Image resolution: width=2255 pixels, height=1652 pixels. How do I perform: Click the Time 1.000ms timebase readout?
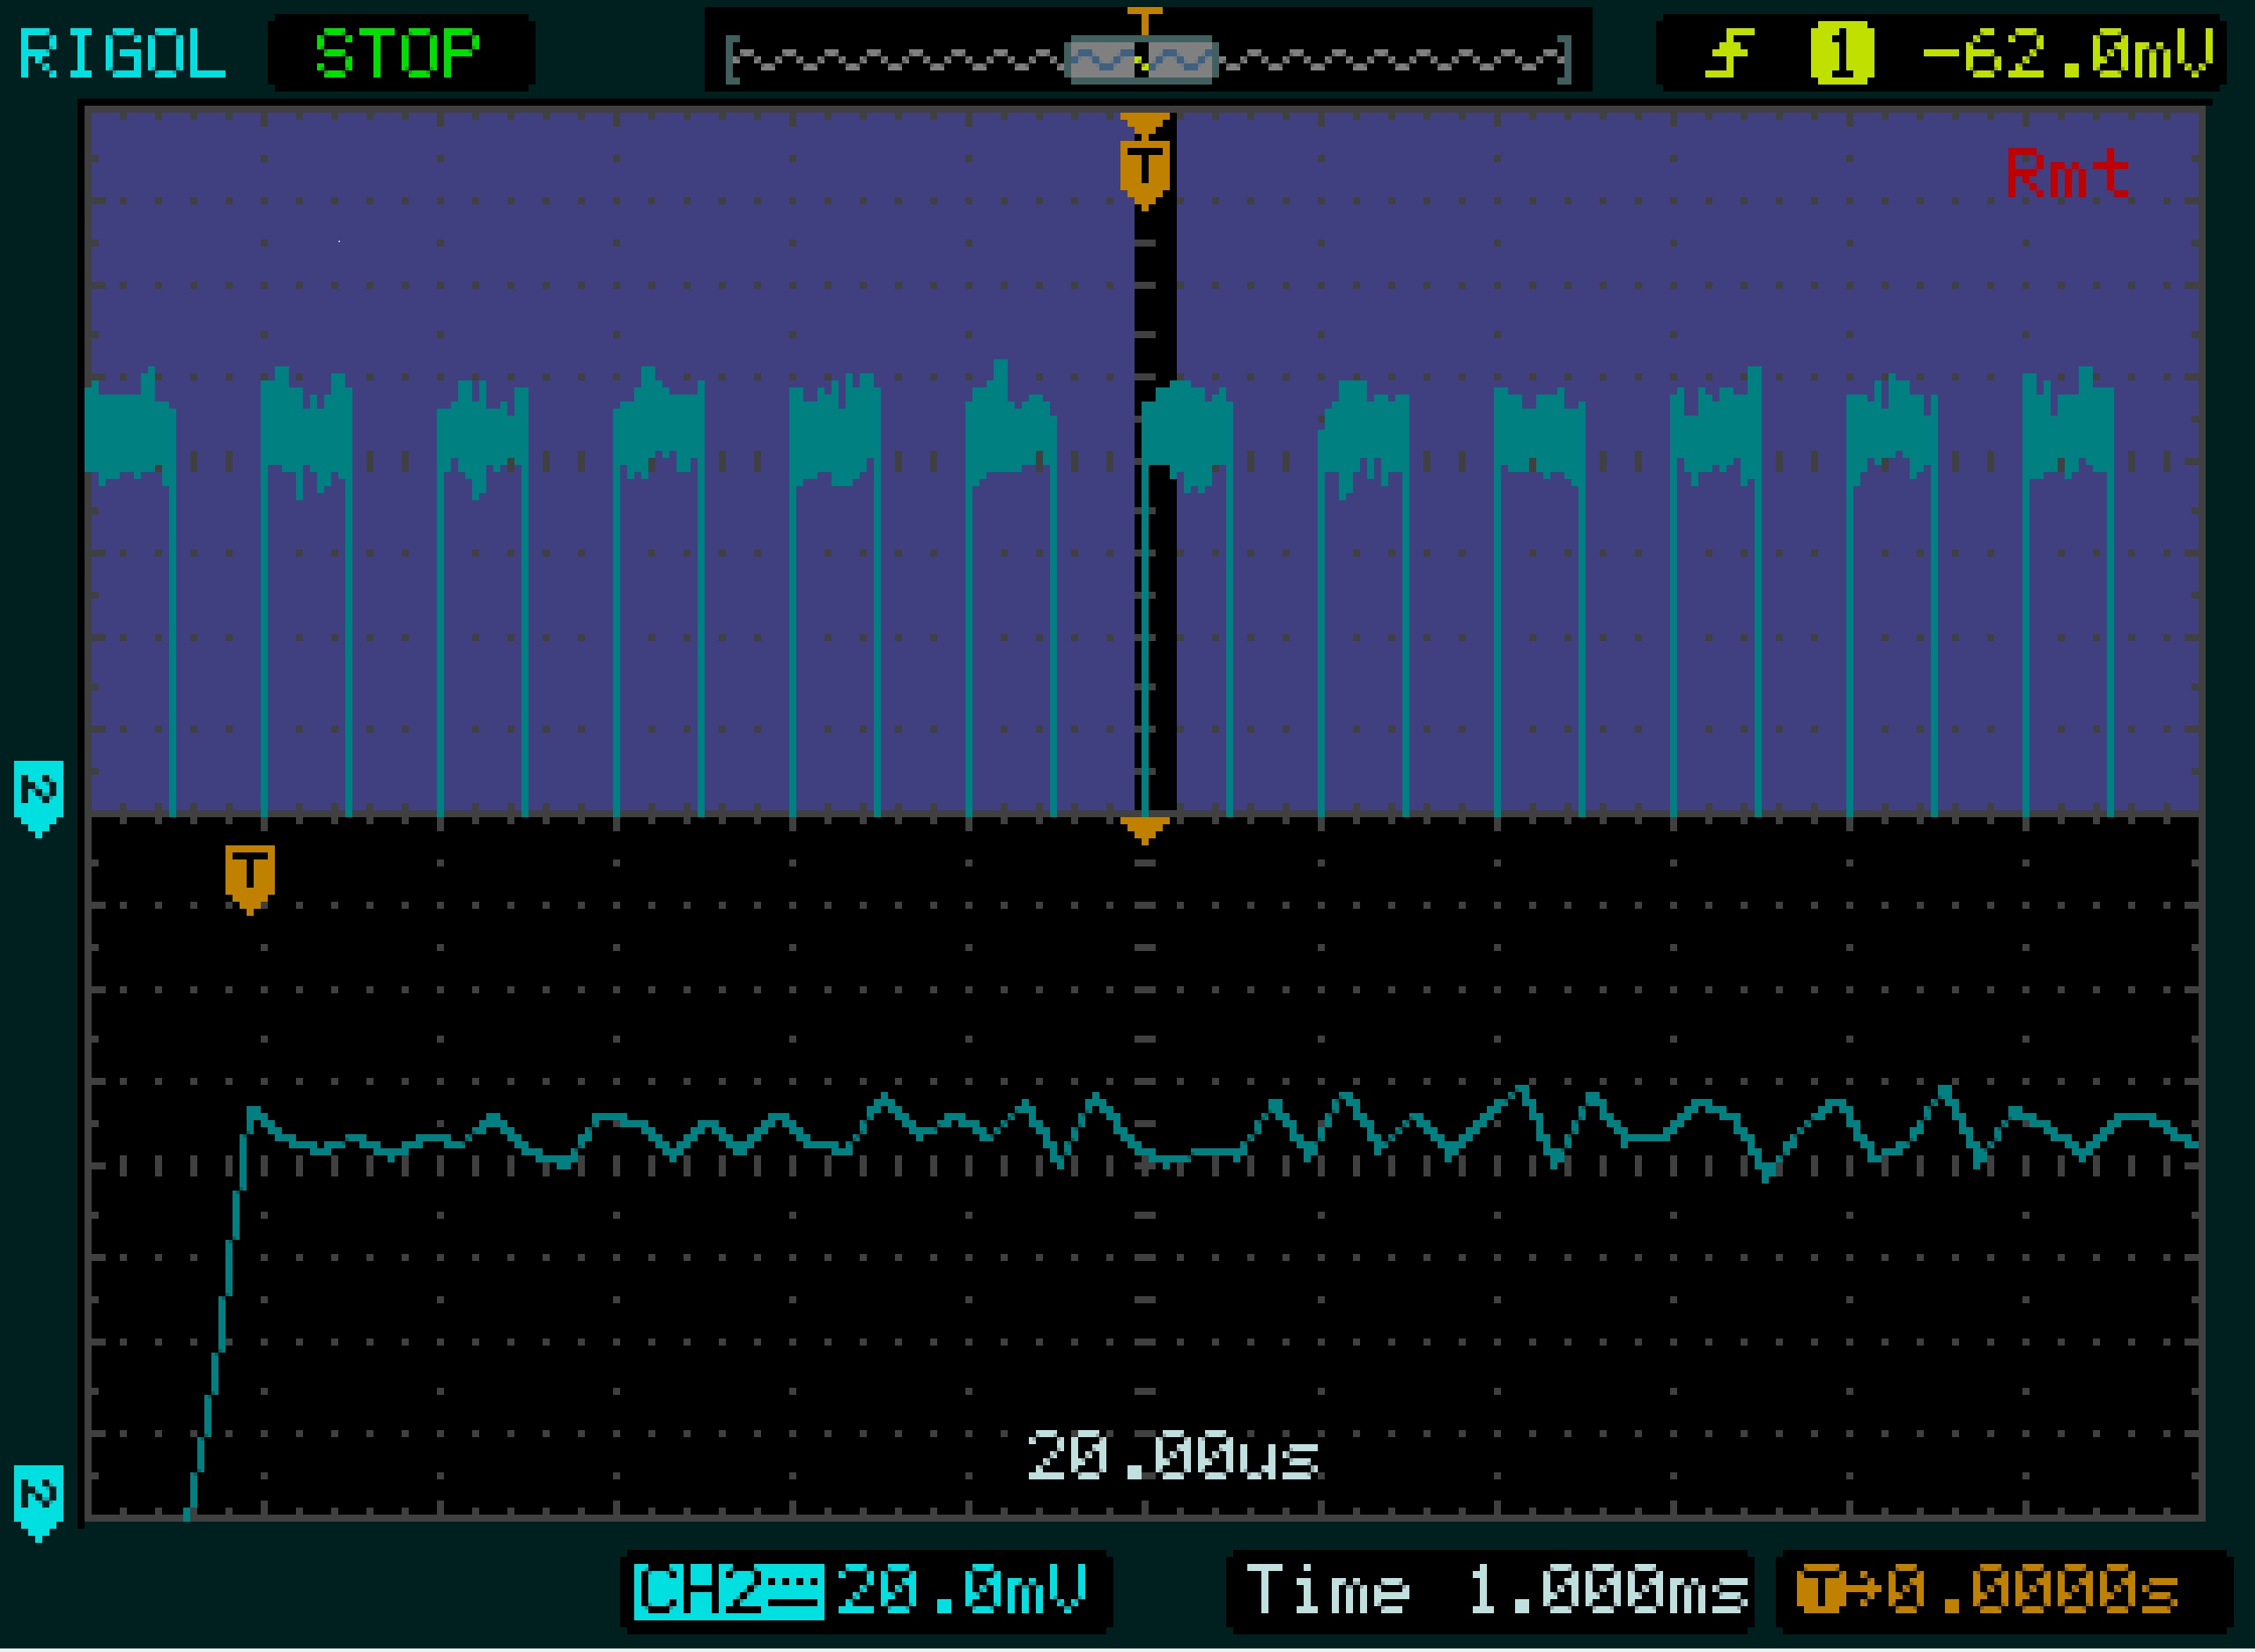pos(1498,1590)
